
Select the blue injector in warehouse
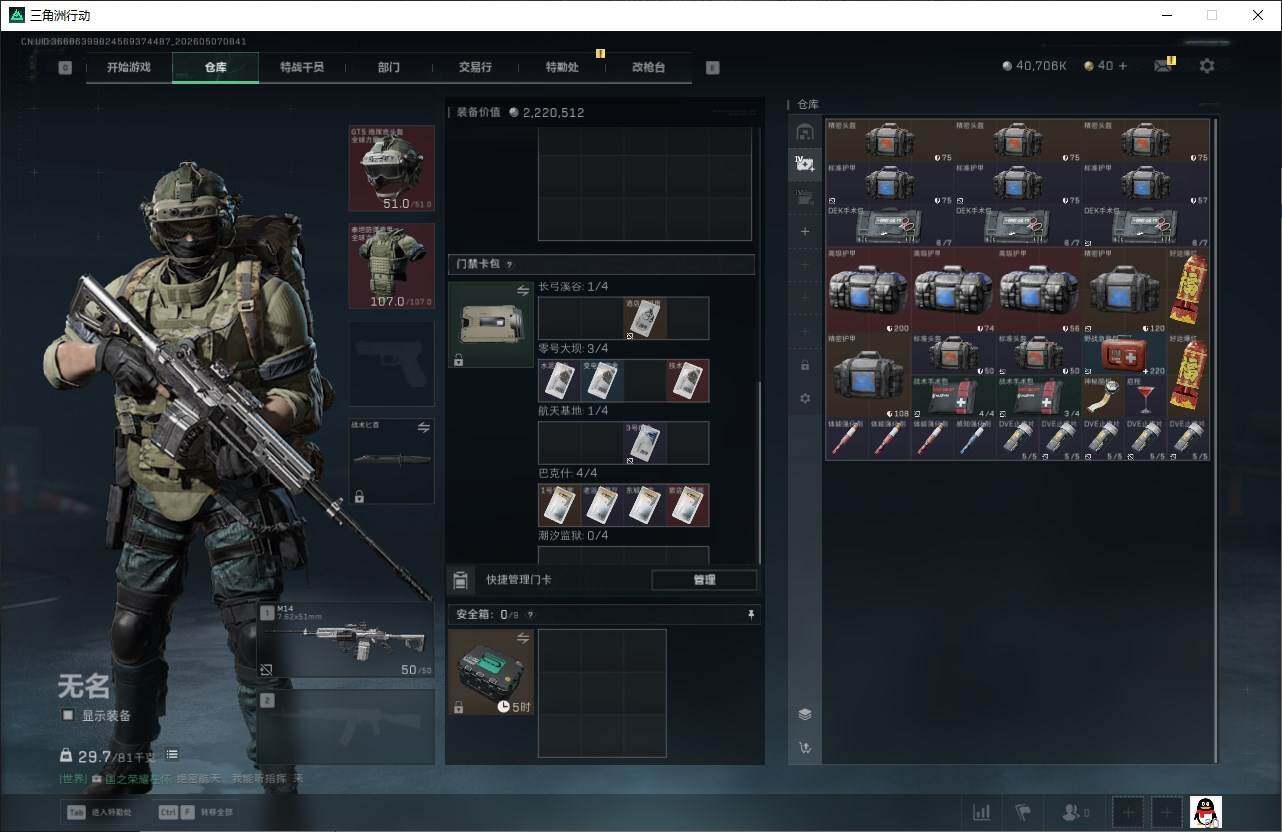click(975, 439)
